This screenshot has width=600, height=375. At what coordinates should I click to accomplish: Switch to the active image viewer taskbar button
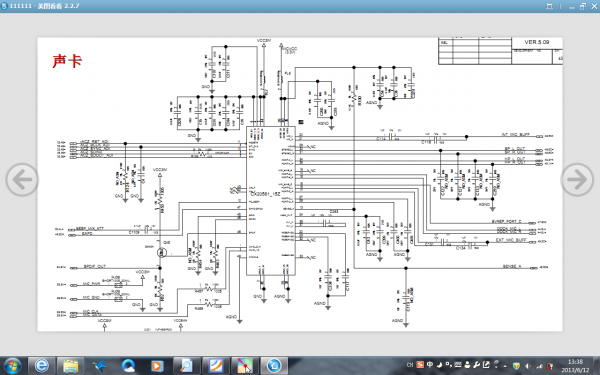[x=274, y=366]
